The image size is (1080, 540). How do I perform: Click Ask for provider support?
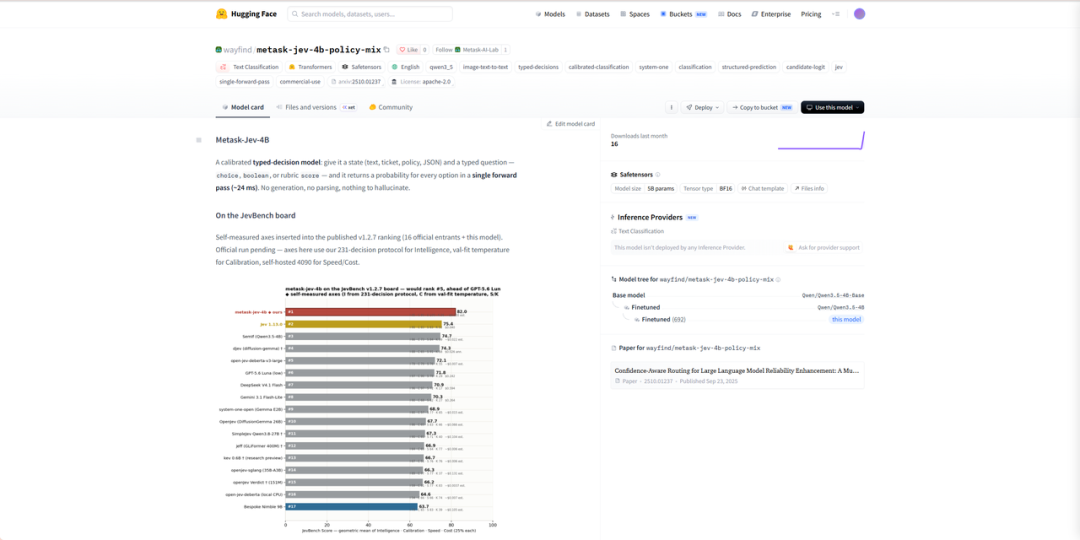click(x=824, y=247)
